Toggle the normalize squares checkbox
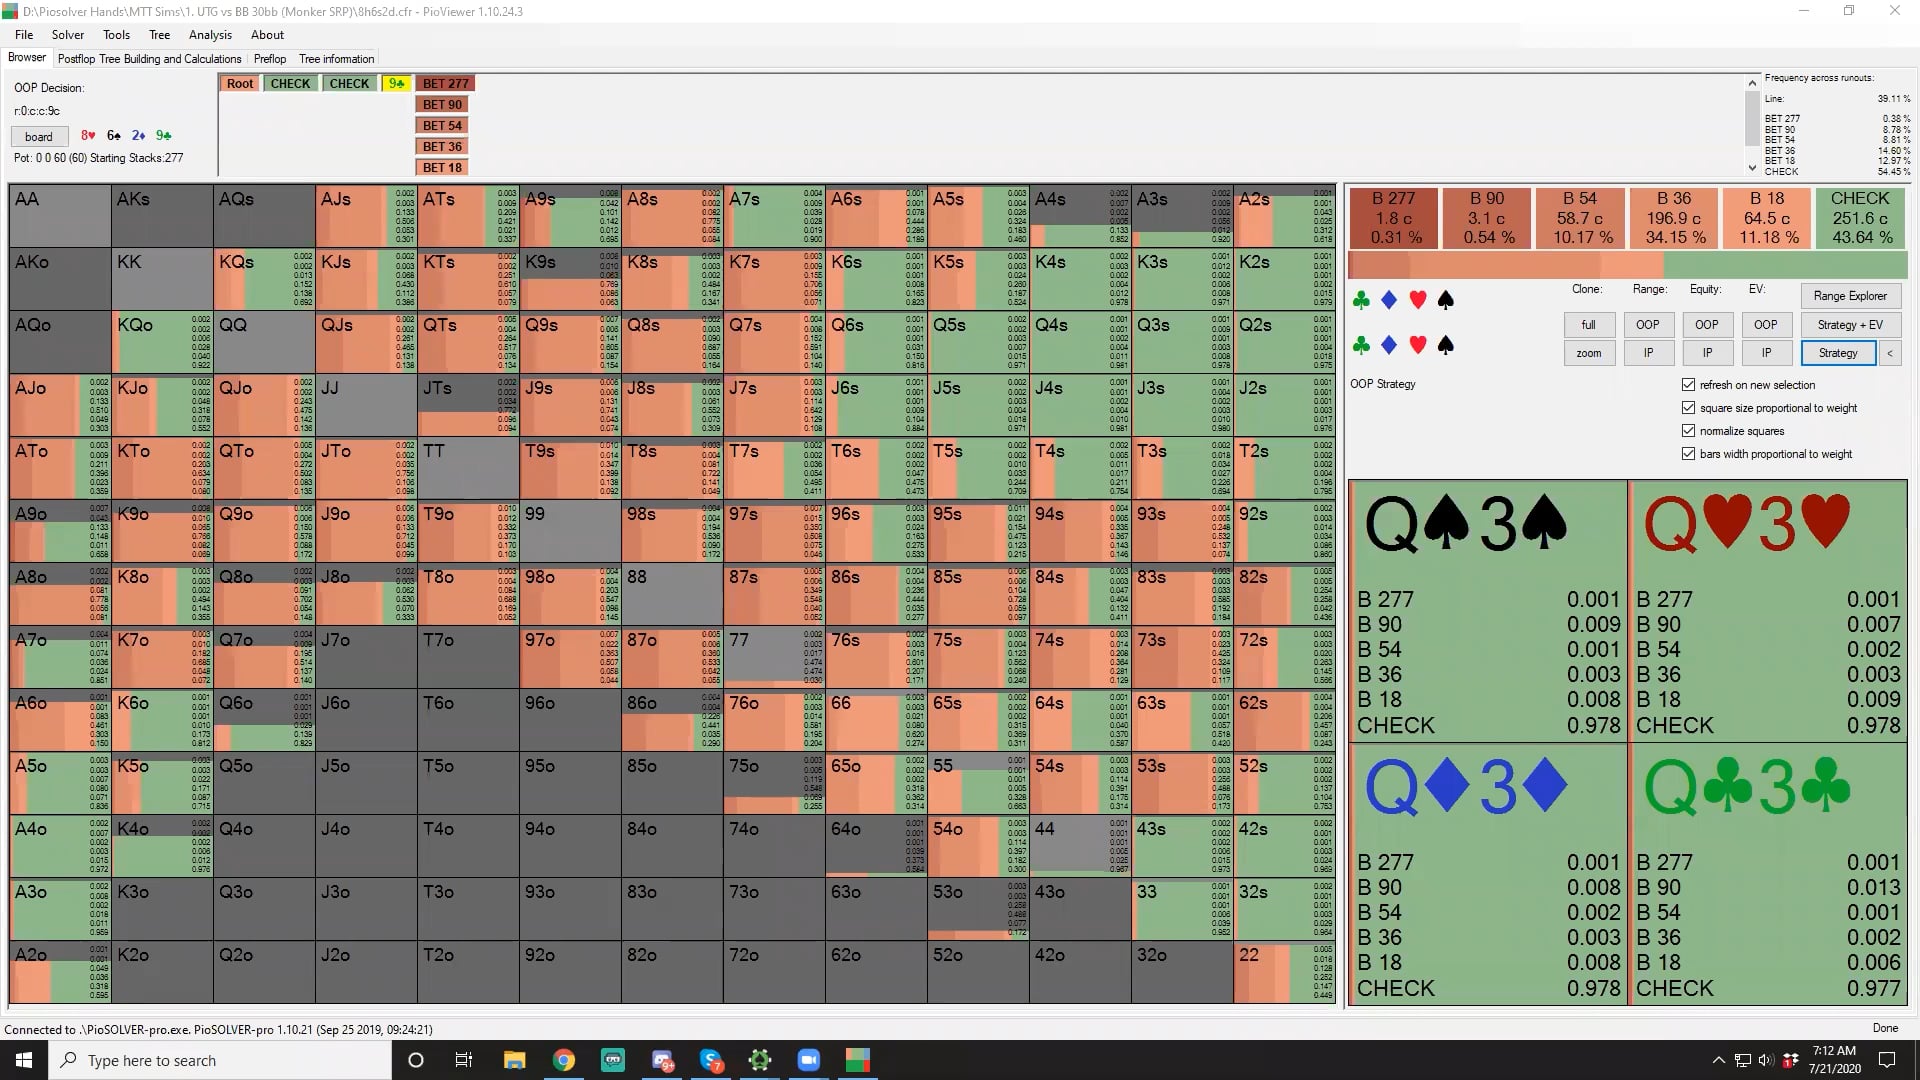This screenshot has width=1920, height=1080. (x=1689, y=431)
